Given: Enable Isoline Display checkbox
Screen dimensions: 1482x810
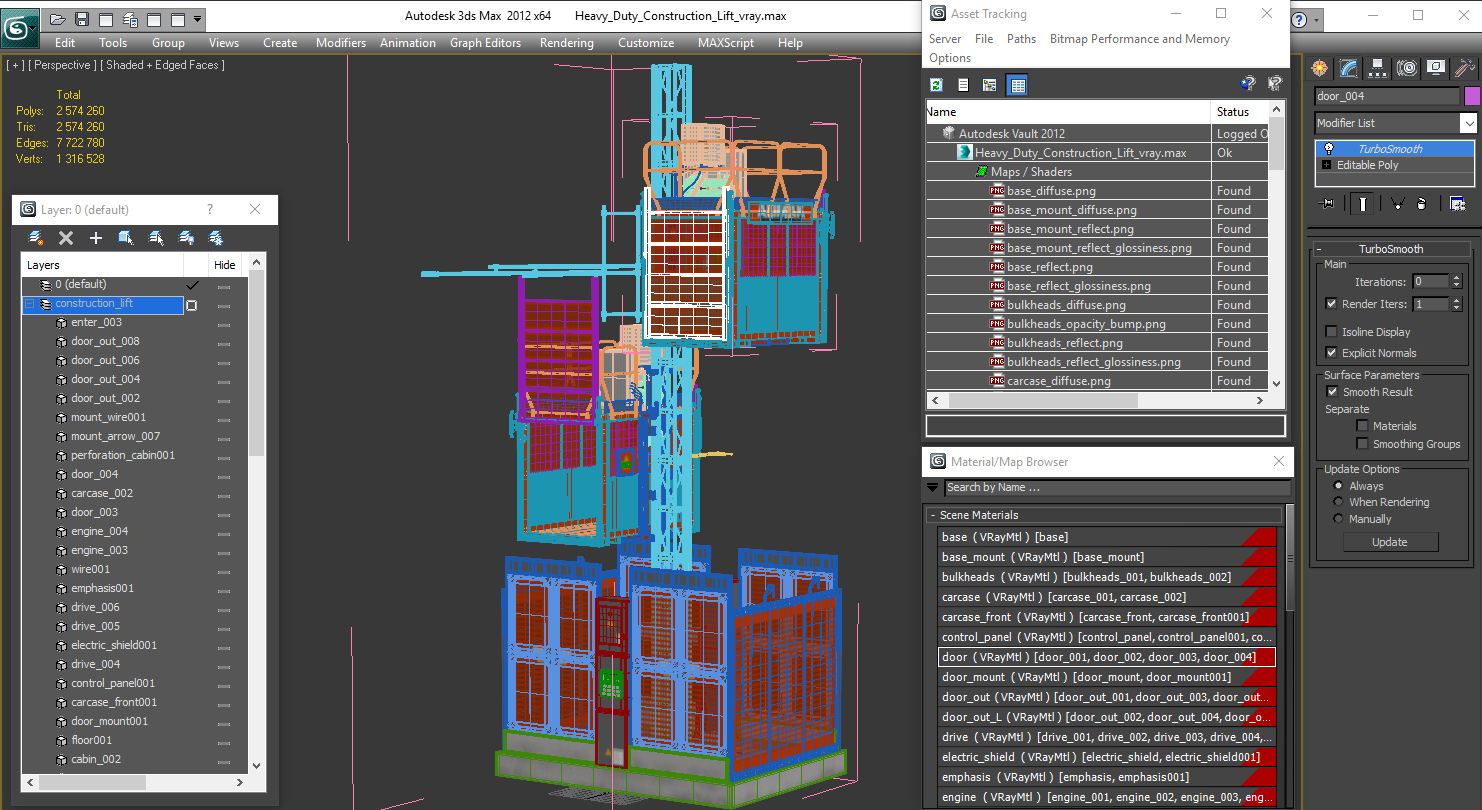Looking at the screenshot, I should 1331,332.
